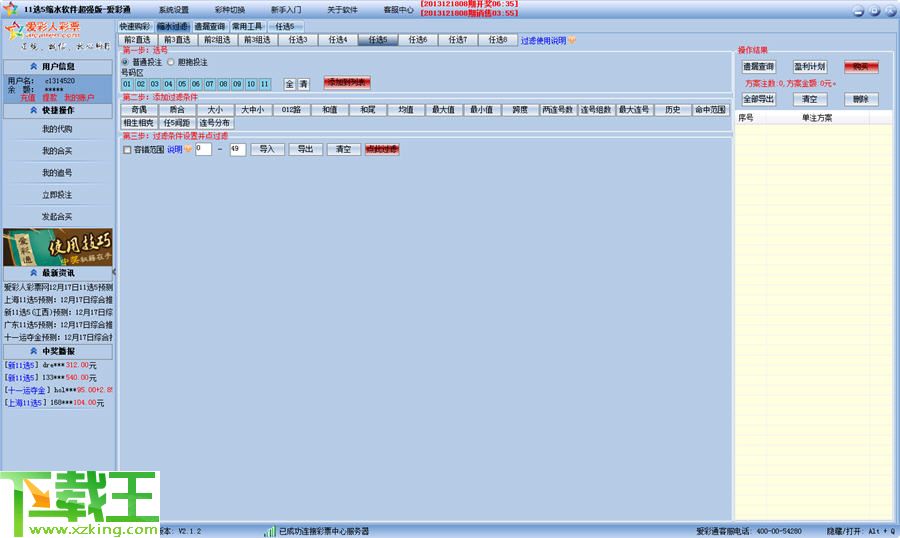
Task: Select number ball 11 in 号码区
Action: click(265, 84)
